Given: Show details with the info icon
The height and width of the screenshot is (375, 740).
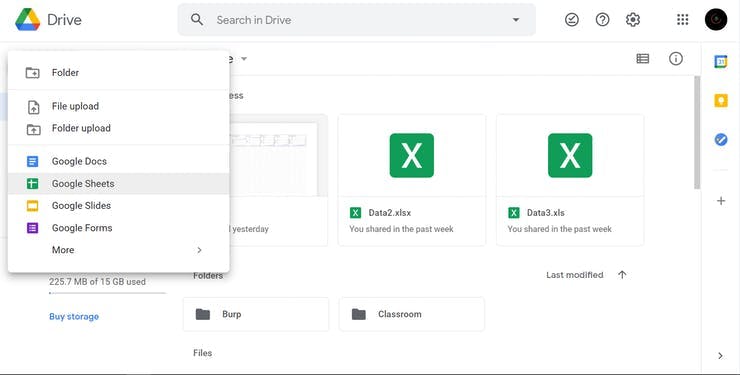Looking at the screenshot, I should click(x=676, y=58).
